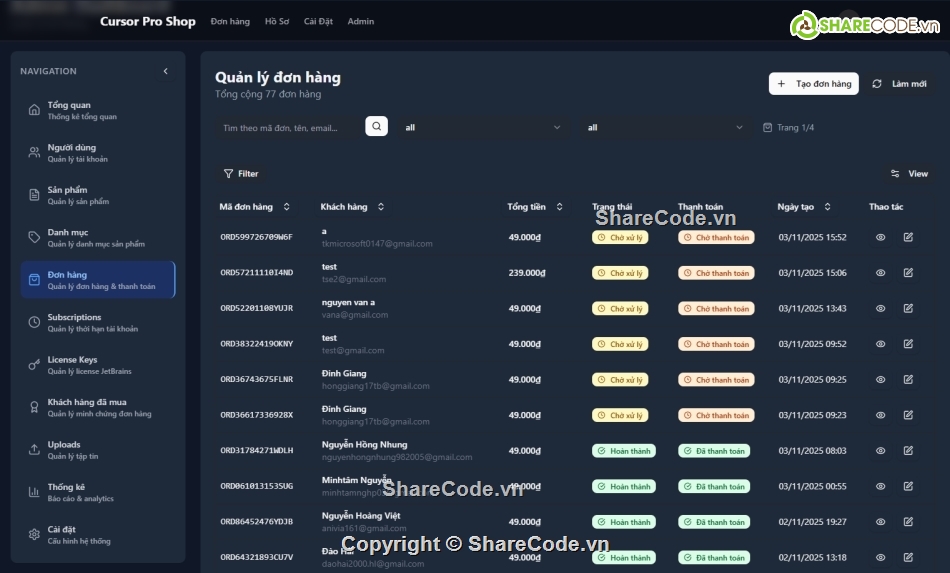The height and width of the screenshot is (573, 950).
Task: View details of order ORD36617336928X
Action: point(880,415)
